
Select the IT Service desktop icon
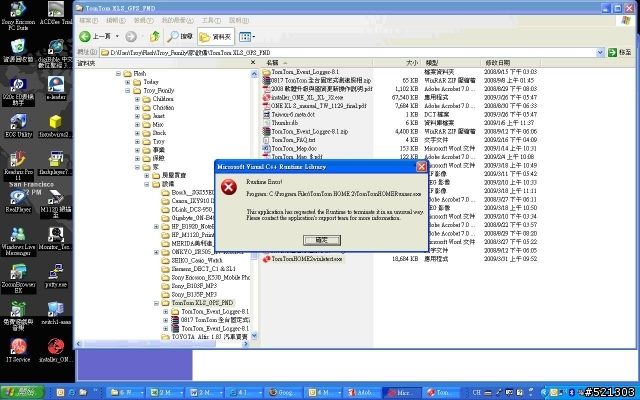point(18,350)
